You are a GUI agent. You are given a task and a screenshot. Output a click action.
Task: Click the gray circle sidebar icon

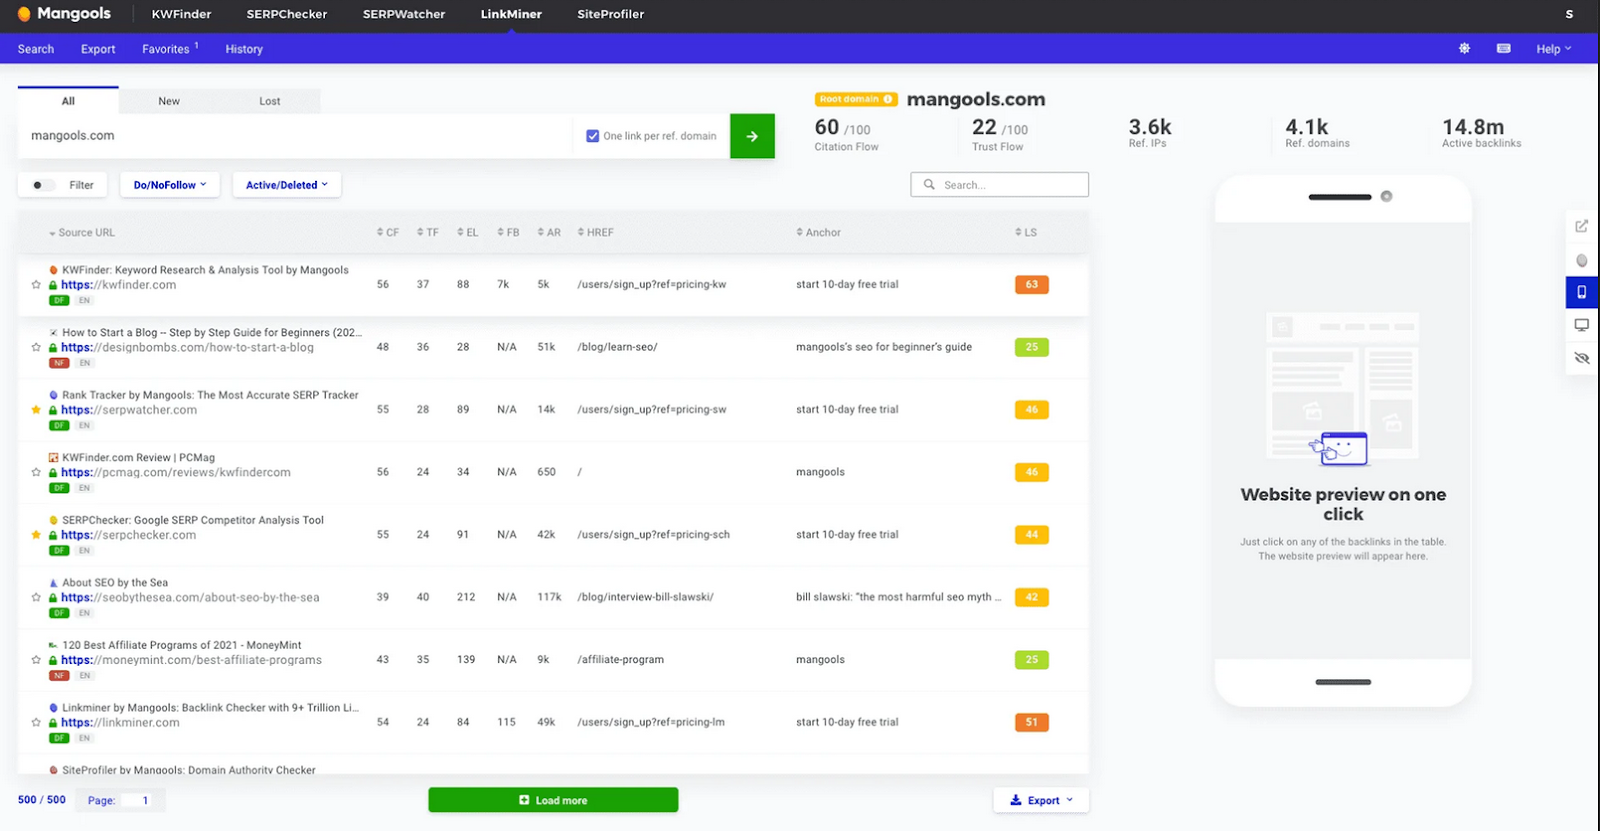1582,260
